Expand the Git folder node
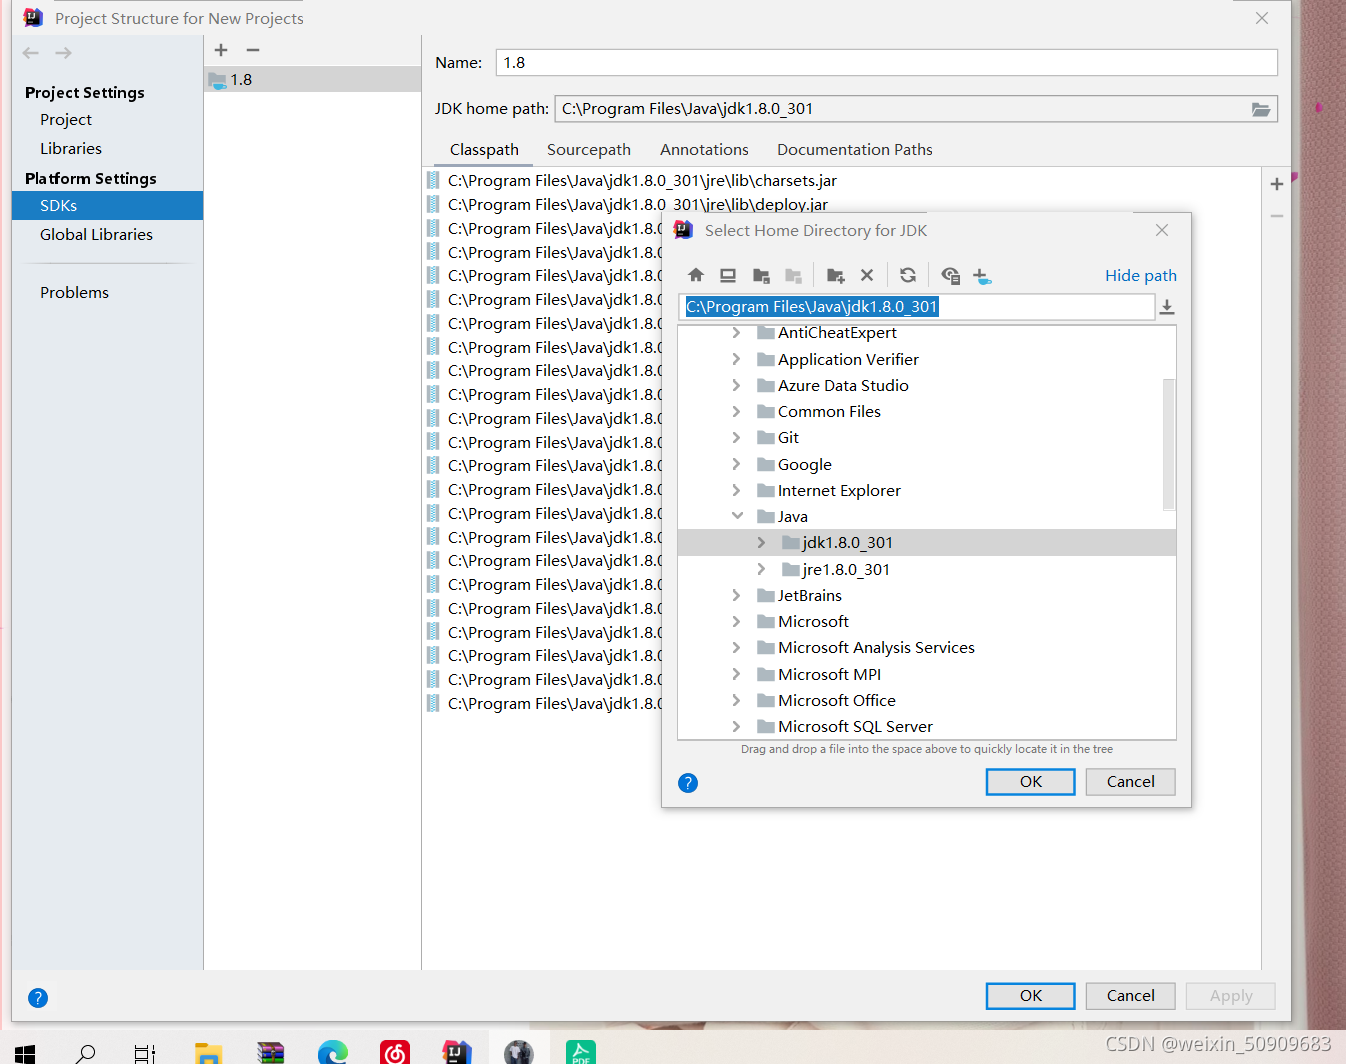 pyautogui.click(x=736, y=437)
